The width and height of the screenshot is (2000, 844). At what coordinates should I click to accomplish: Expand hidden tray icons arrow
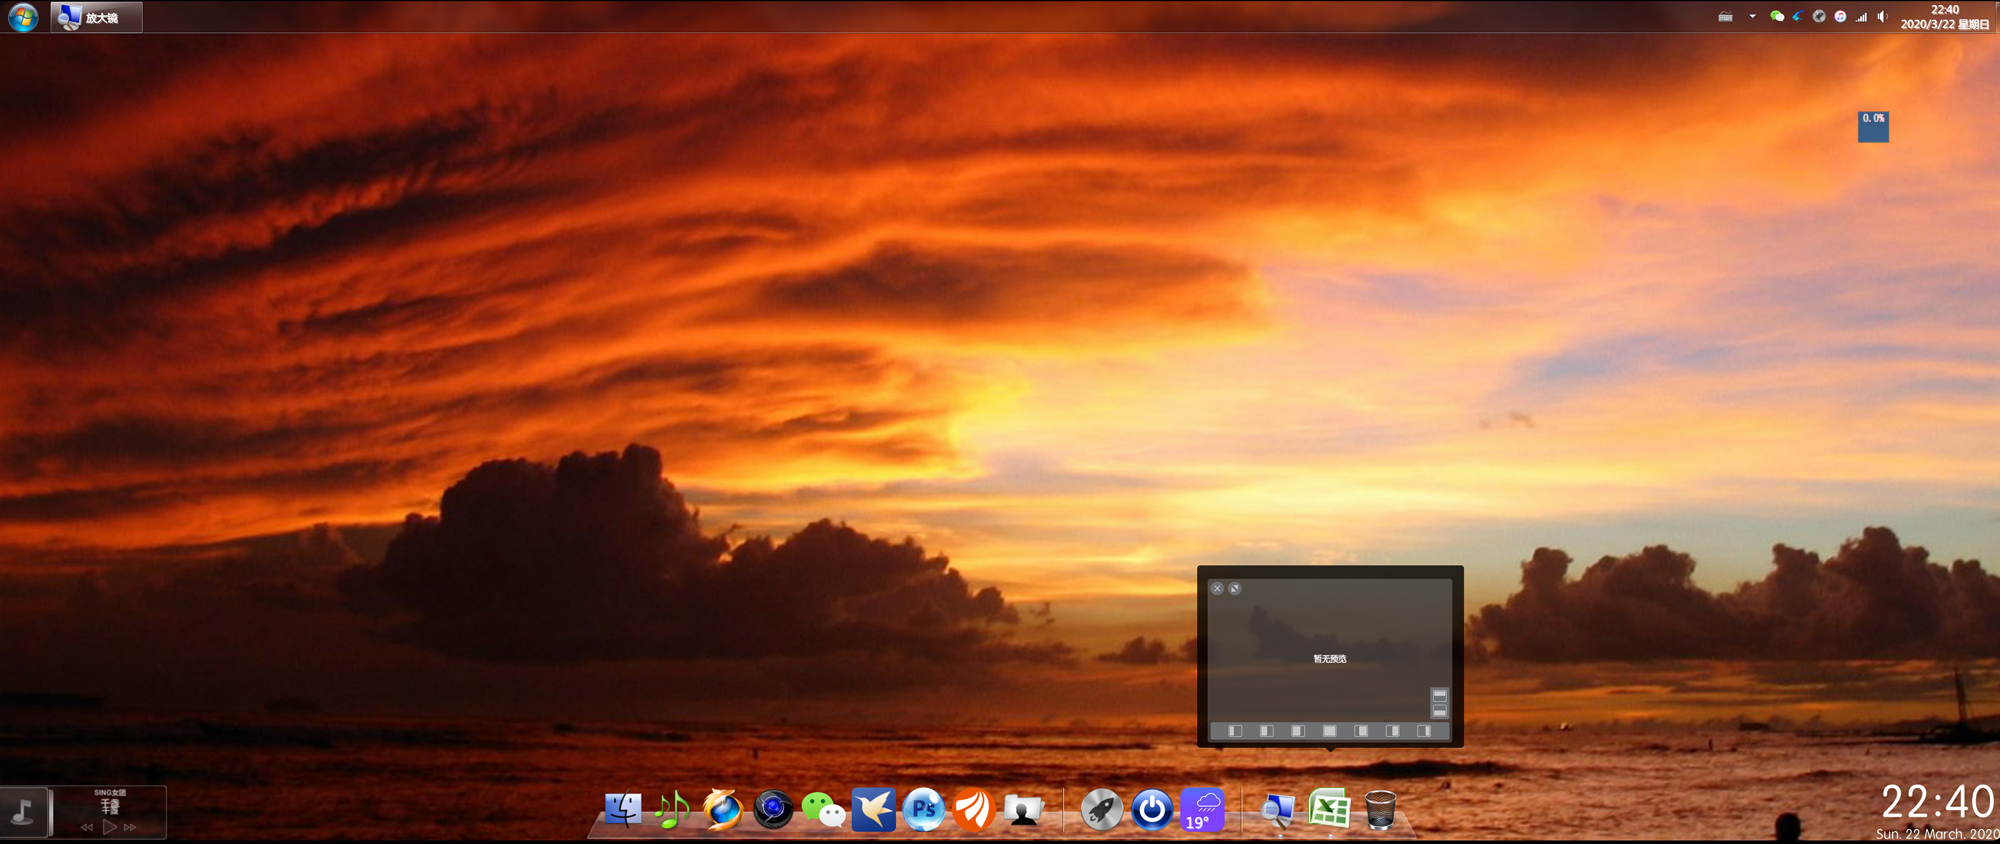pyautogui.click(x=1752, y=17)
